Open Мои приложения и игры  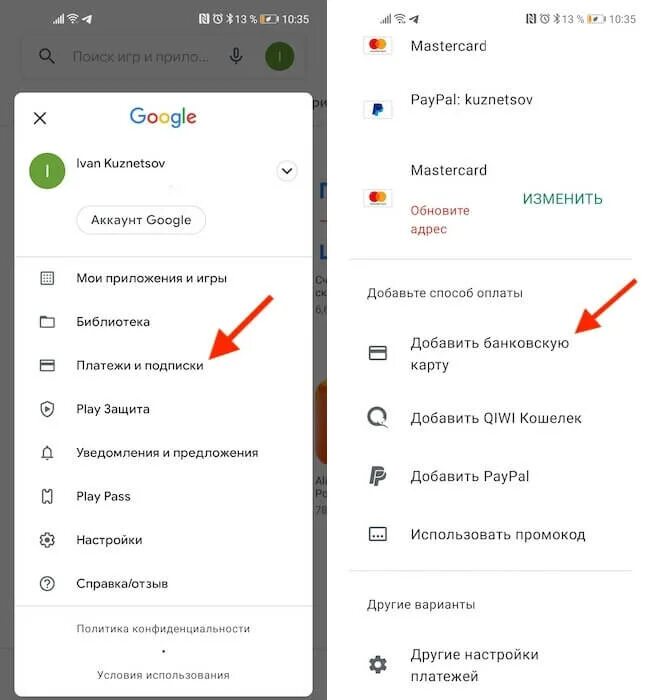pos(163,278)
